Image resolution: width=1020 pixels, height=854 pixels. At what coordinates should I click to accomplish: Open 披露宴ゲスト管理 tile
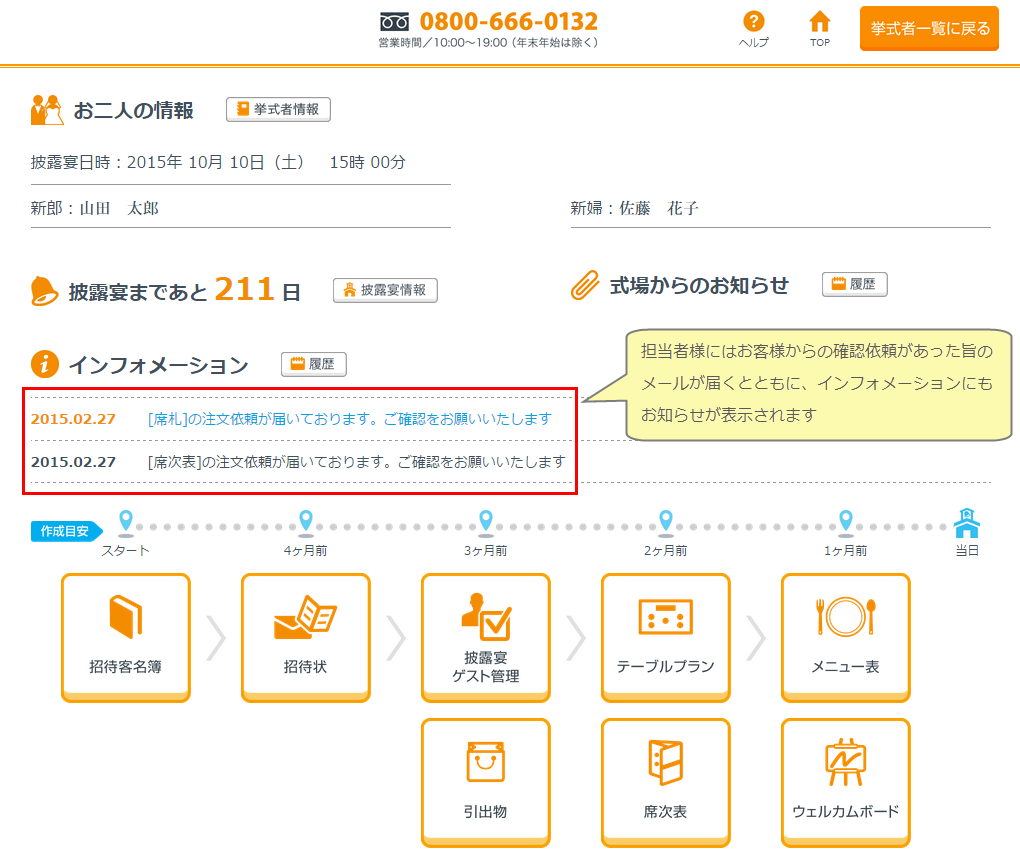485,637
